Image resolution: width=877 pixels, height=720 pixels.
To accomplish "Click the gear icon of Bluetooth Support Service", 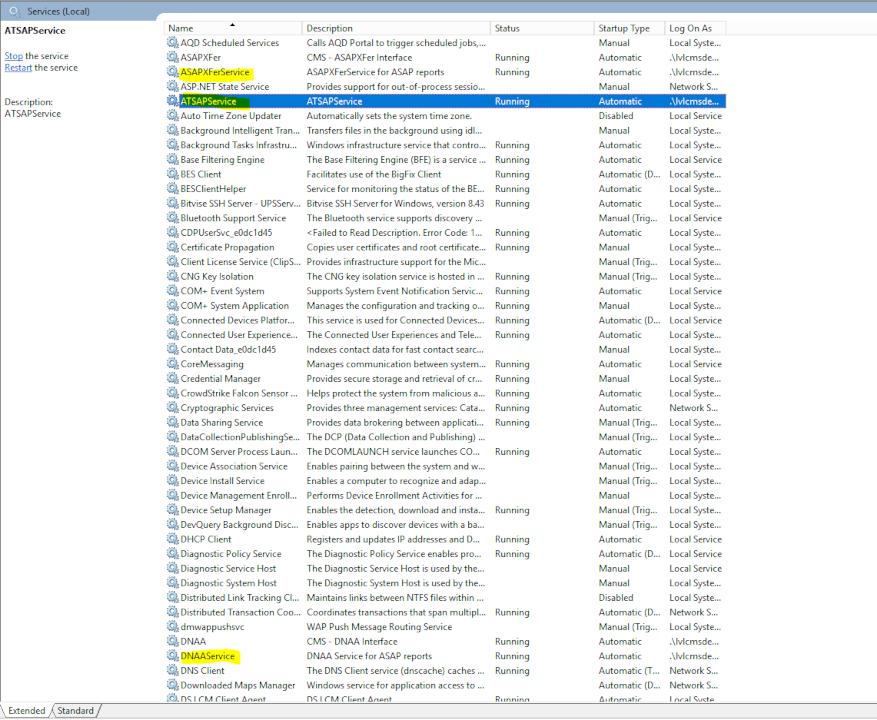I will point(172,217).
